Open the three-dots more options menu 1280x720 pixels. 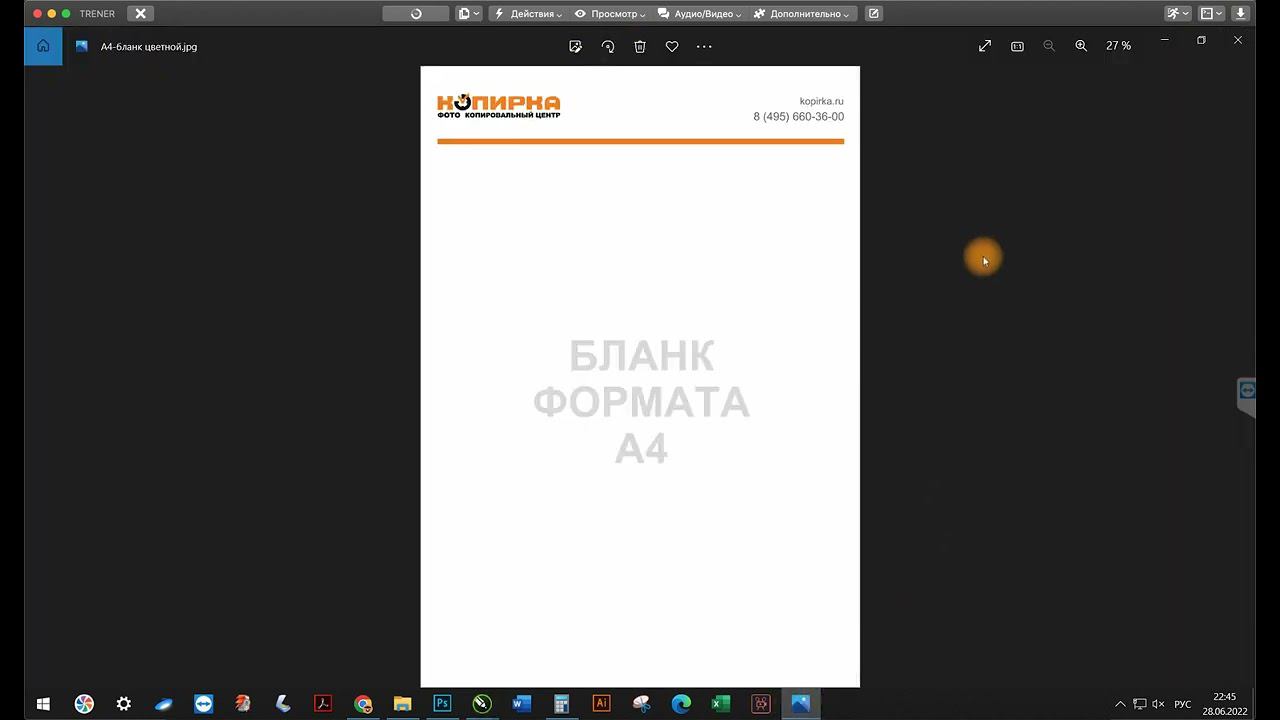[704, 46]
